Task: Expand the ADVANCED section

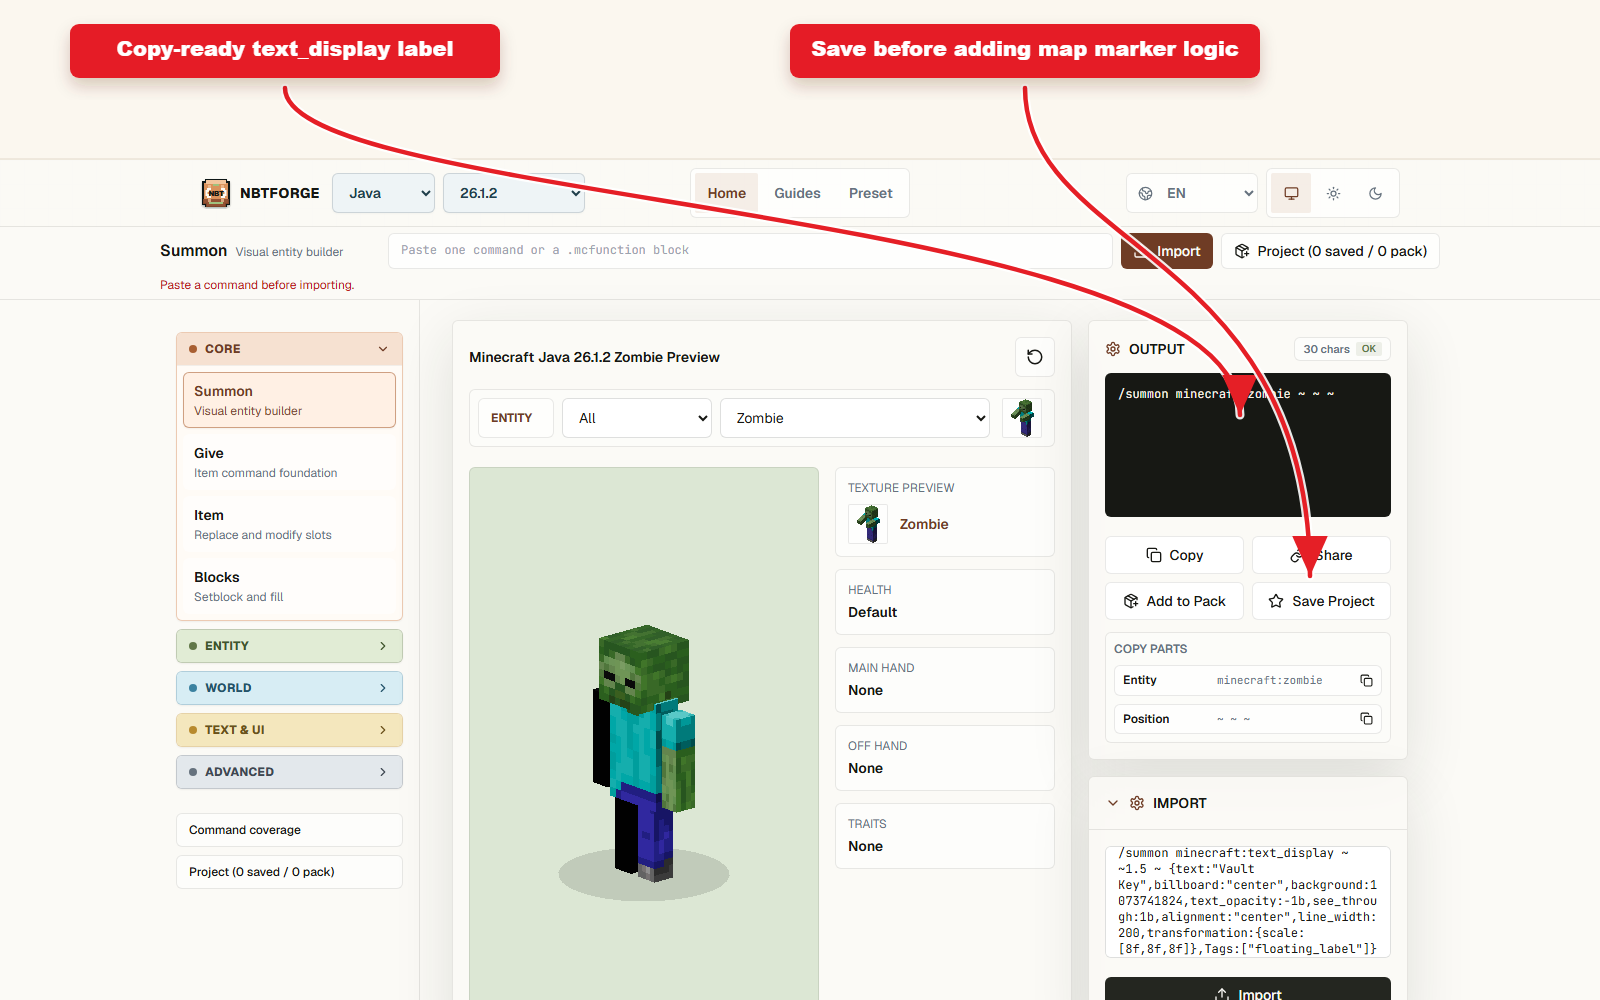Action: tap(290, 772)
